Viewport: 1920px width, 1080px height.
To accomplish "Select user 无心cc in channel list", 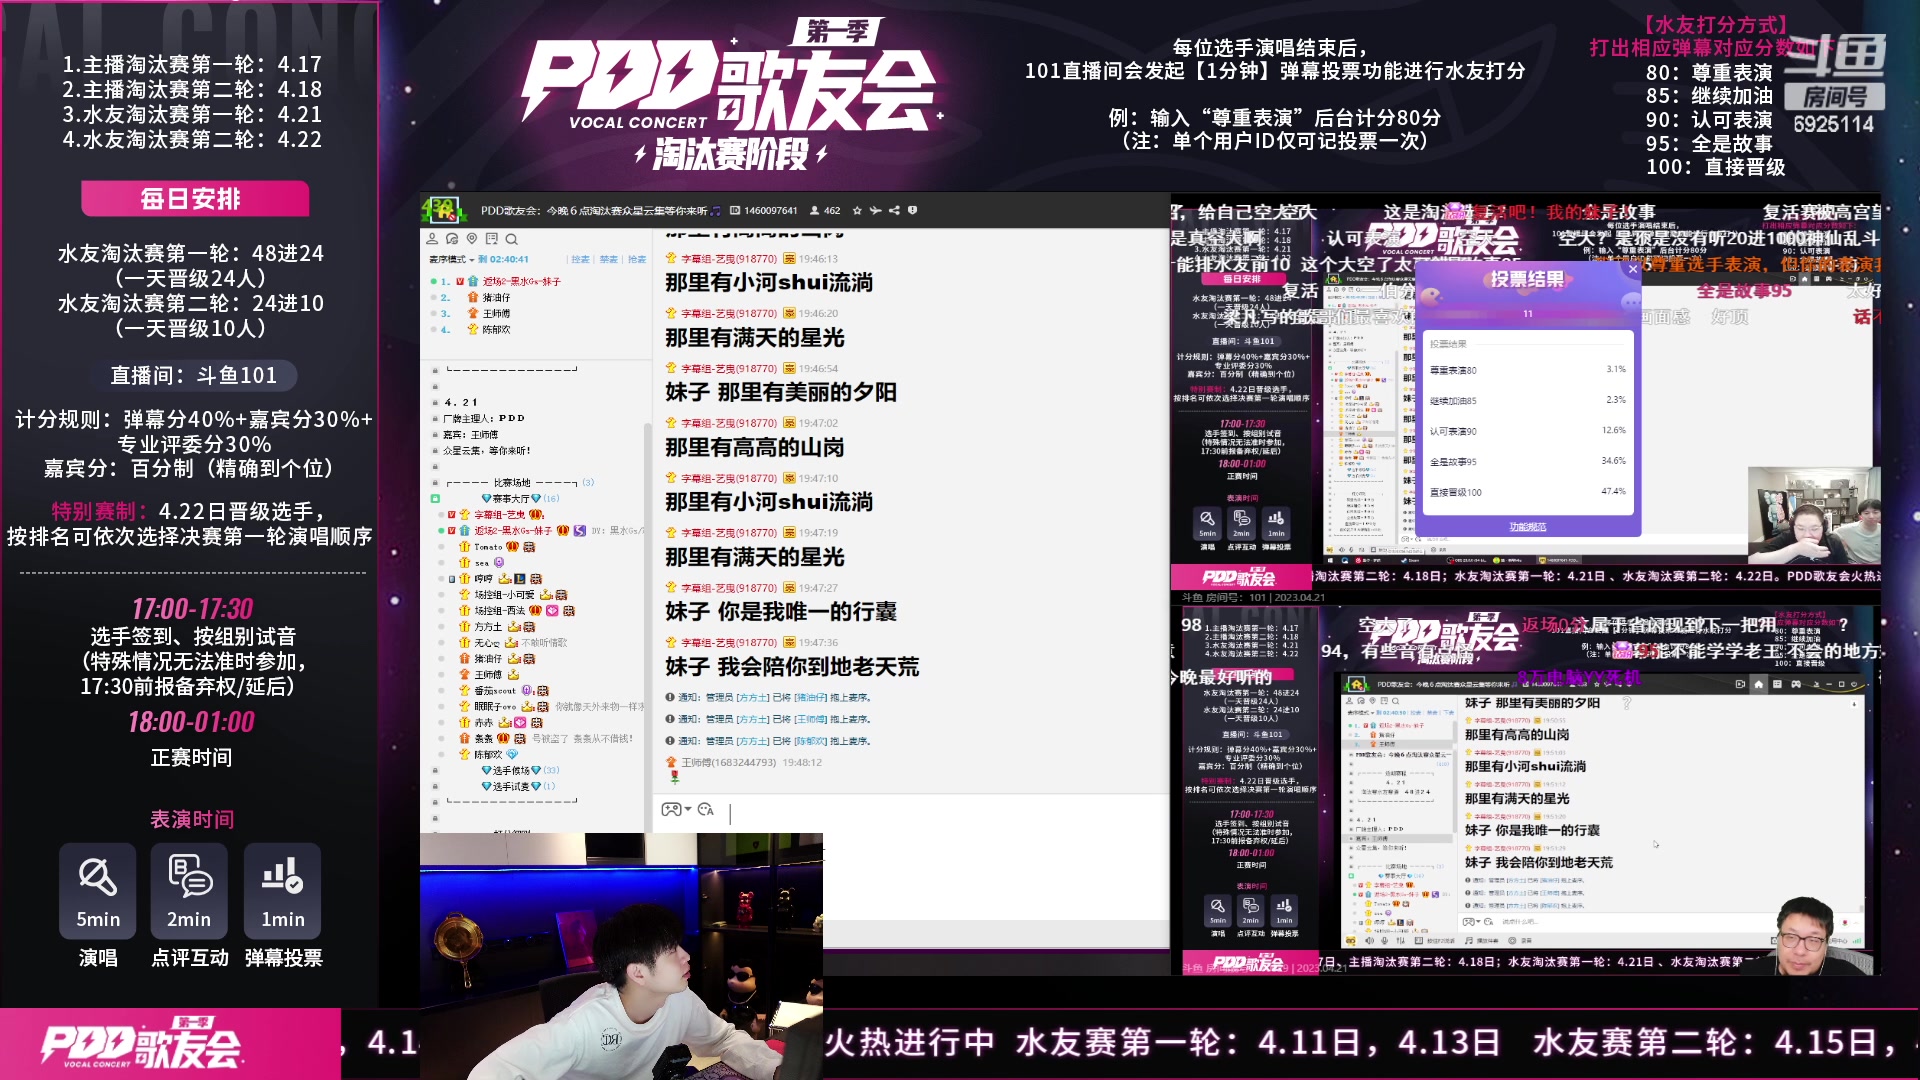I will pyautogui.click(x=487, y=643).
